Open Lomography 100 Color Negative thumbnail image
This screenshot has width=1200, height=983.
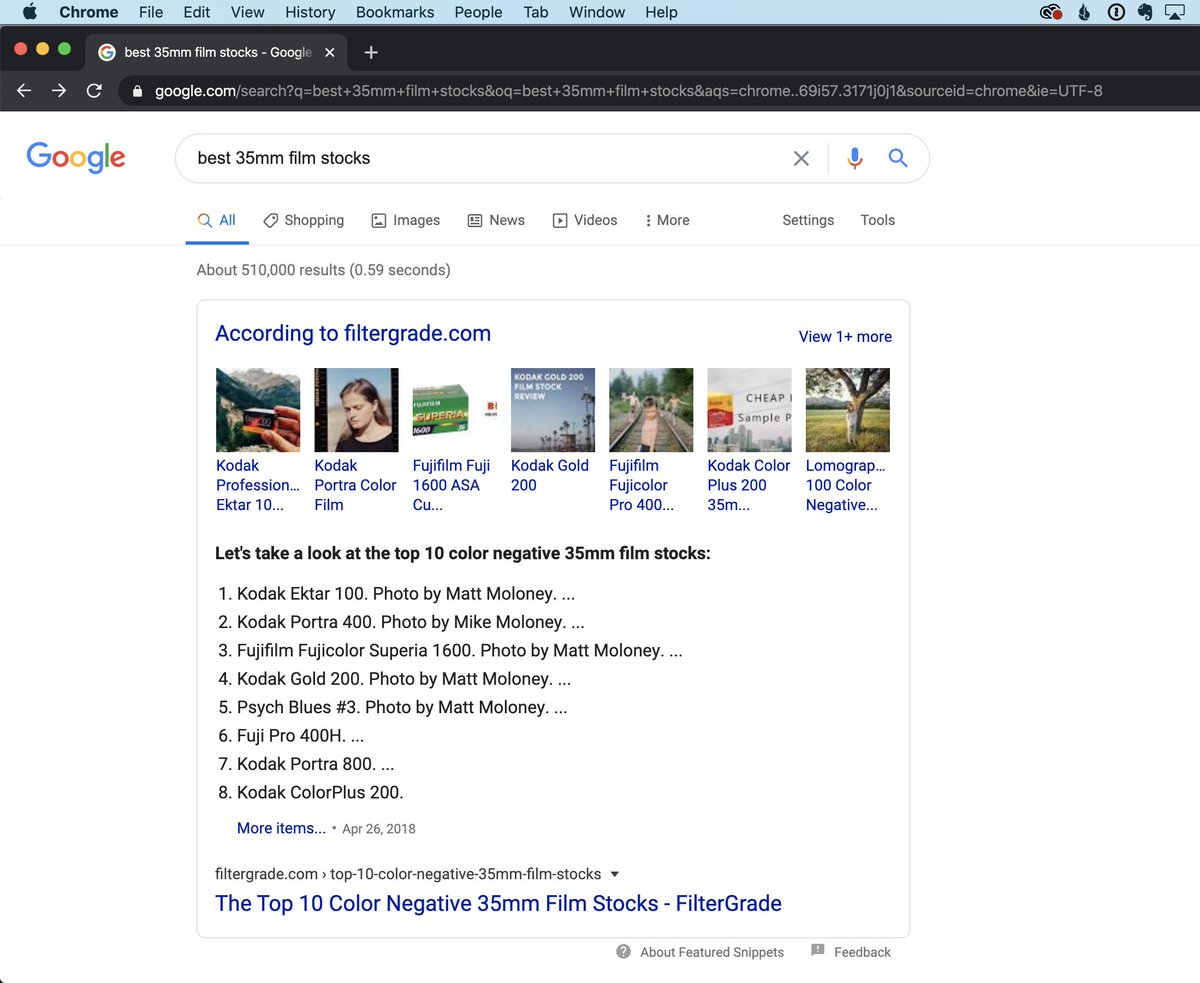[x=848, y=410]
